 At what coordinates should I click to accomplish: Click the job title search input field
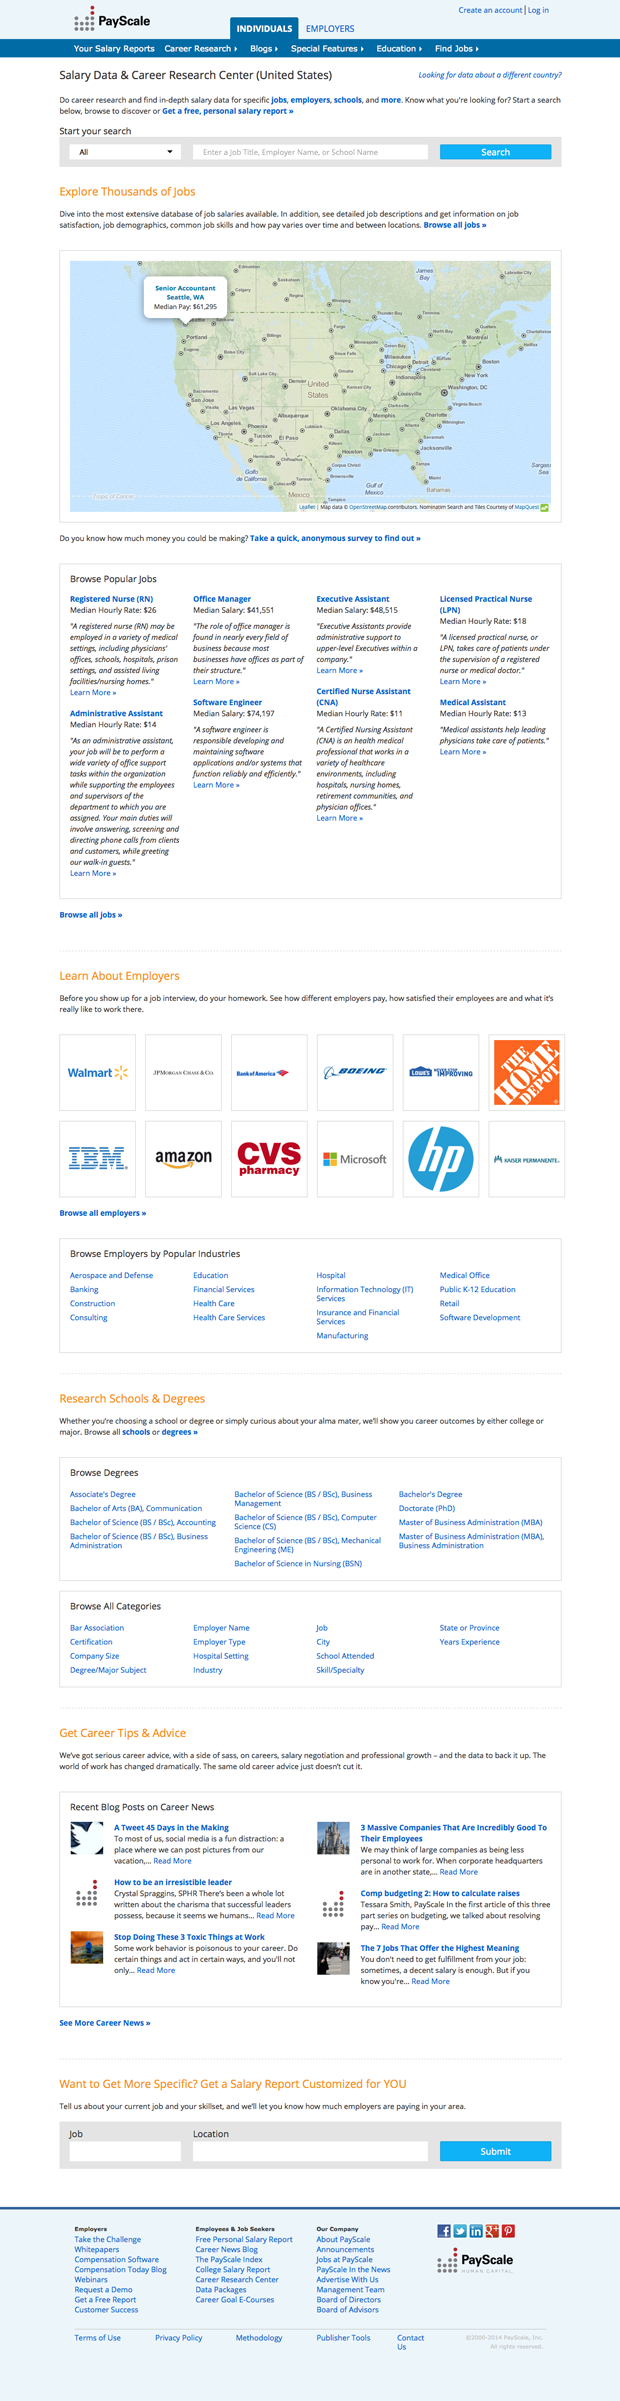tap(310, 152)
